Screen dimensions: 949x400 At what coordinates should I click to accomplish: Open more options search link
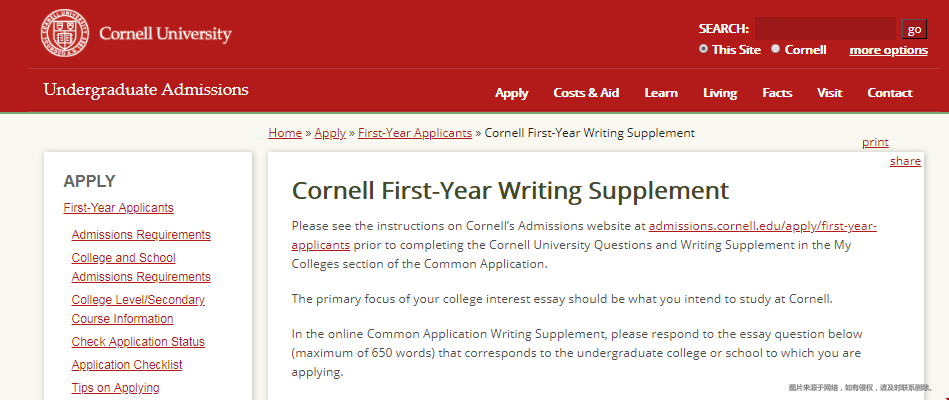pos(888,50)
